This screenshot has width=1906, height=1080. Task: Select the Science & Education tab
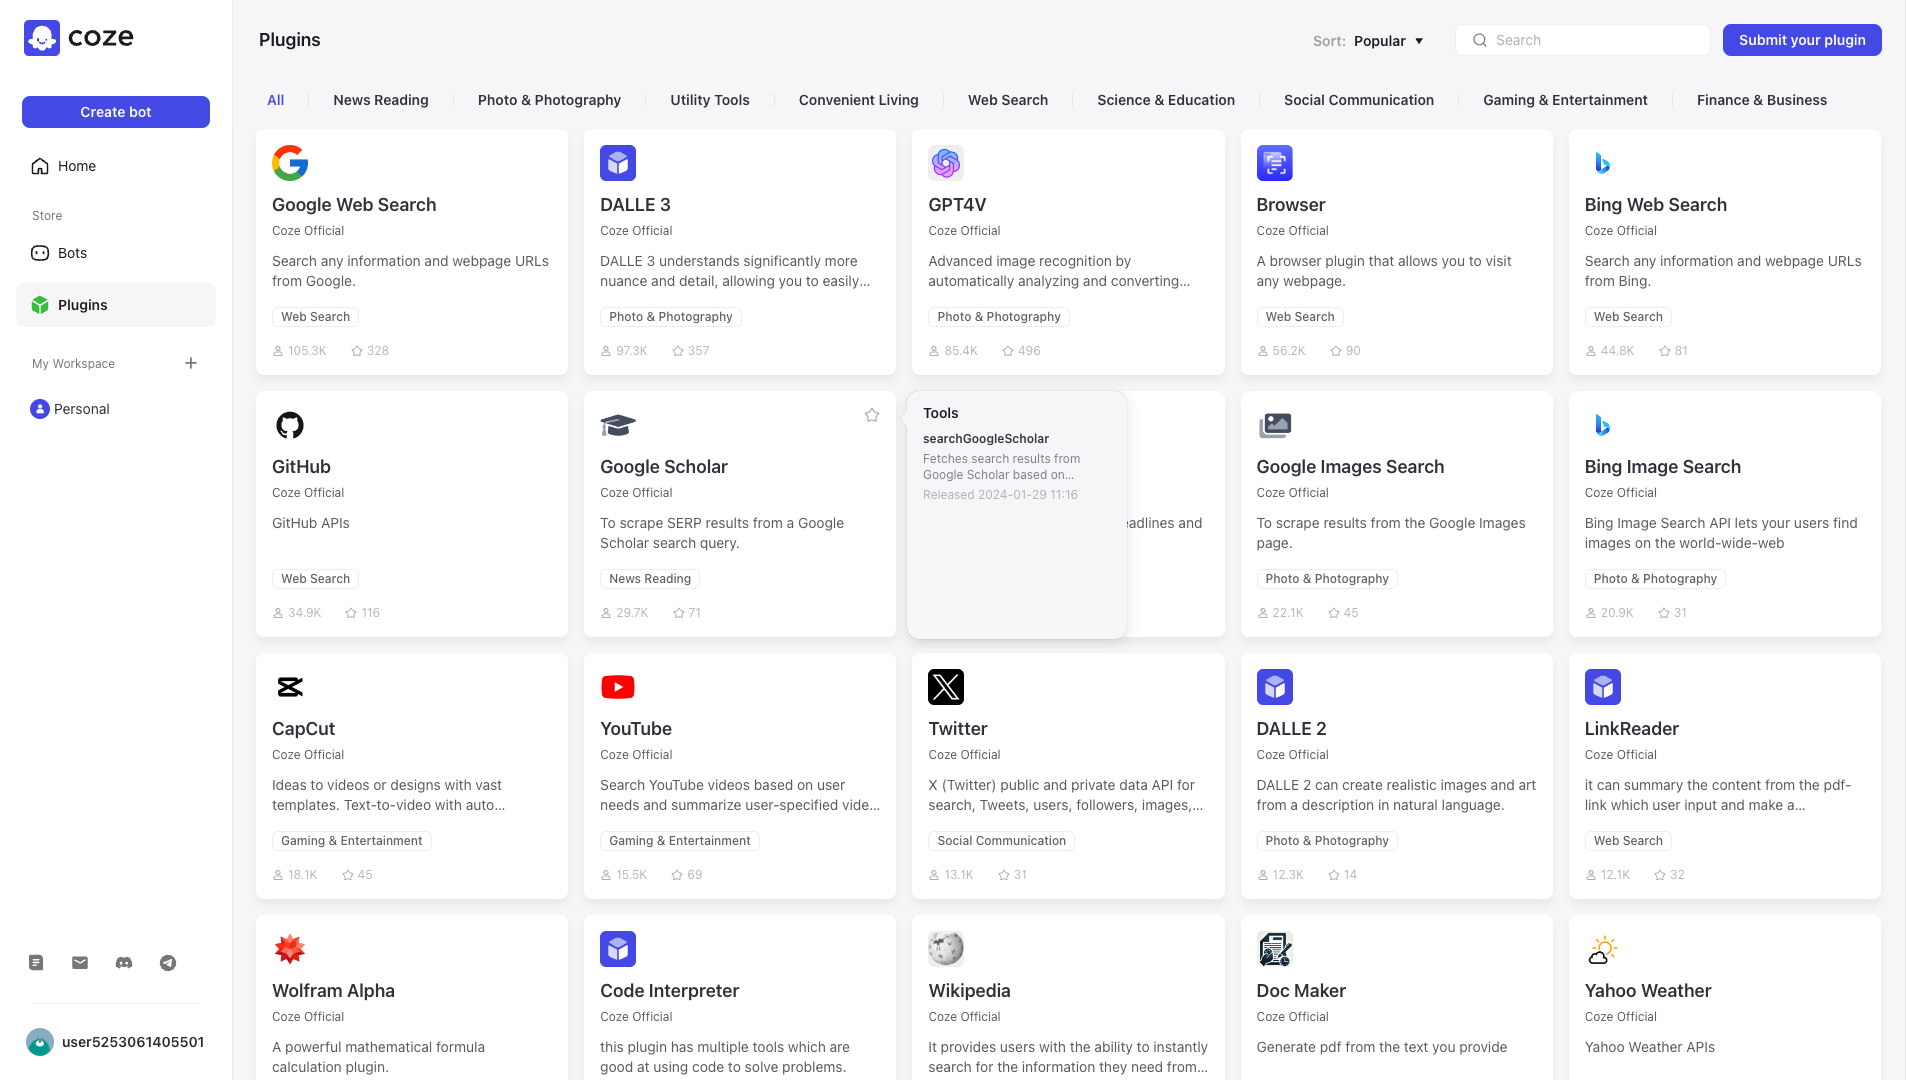[x=1165, y=100]
